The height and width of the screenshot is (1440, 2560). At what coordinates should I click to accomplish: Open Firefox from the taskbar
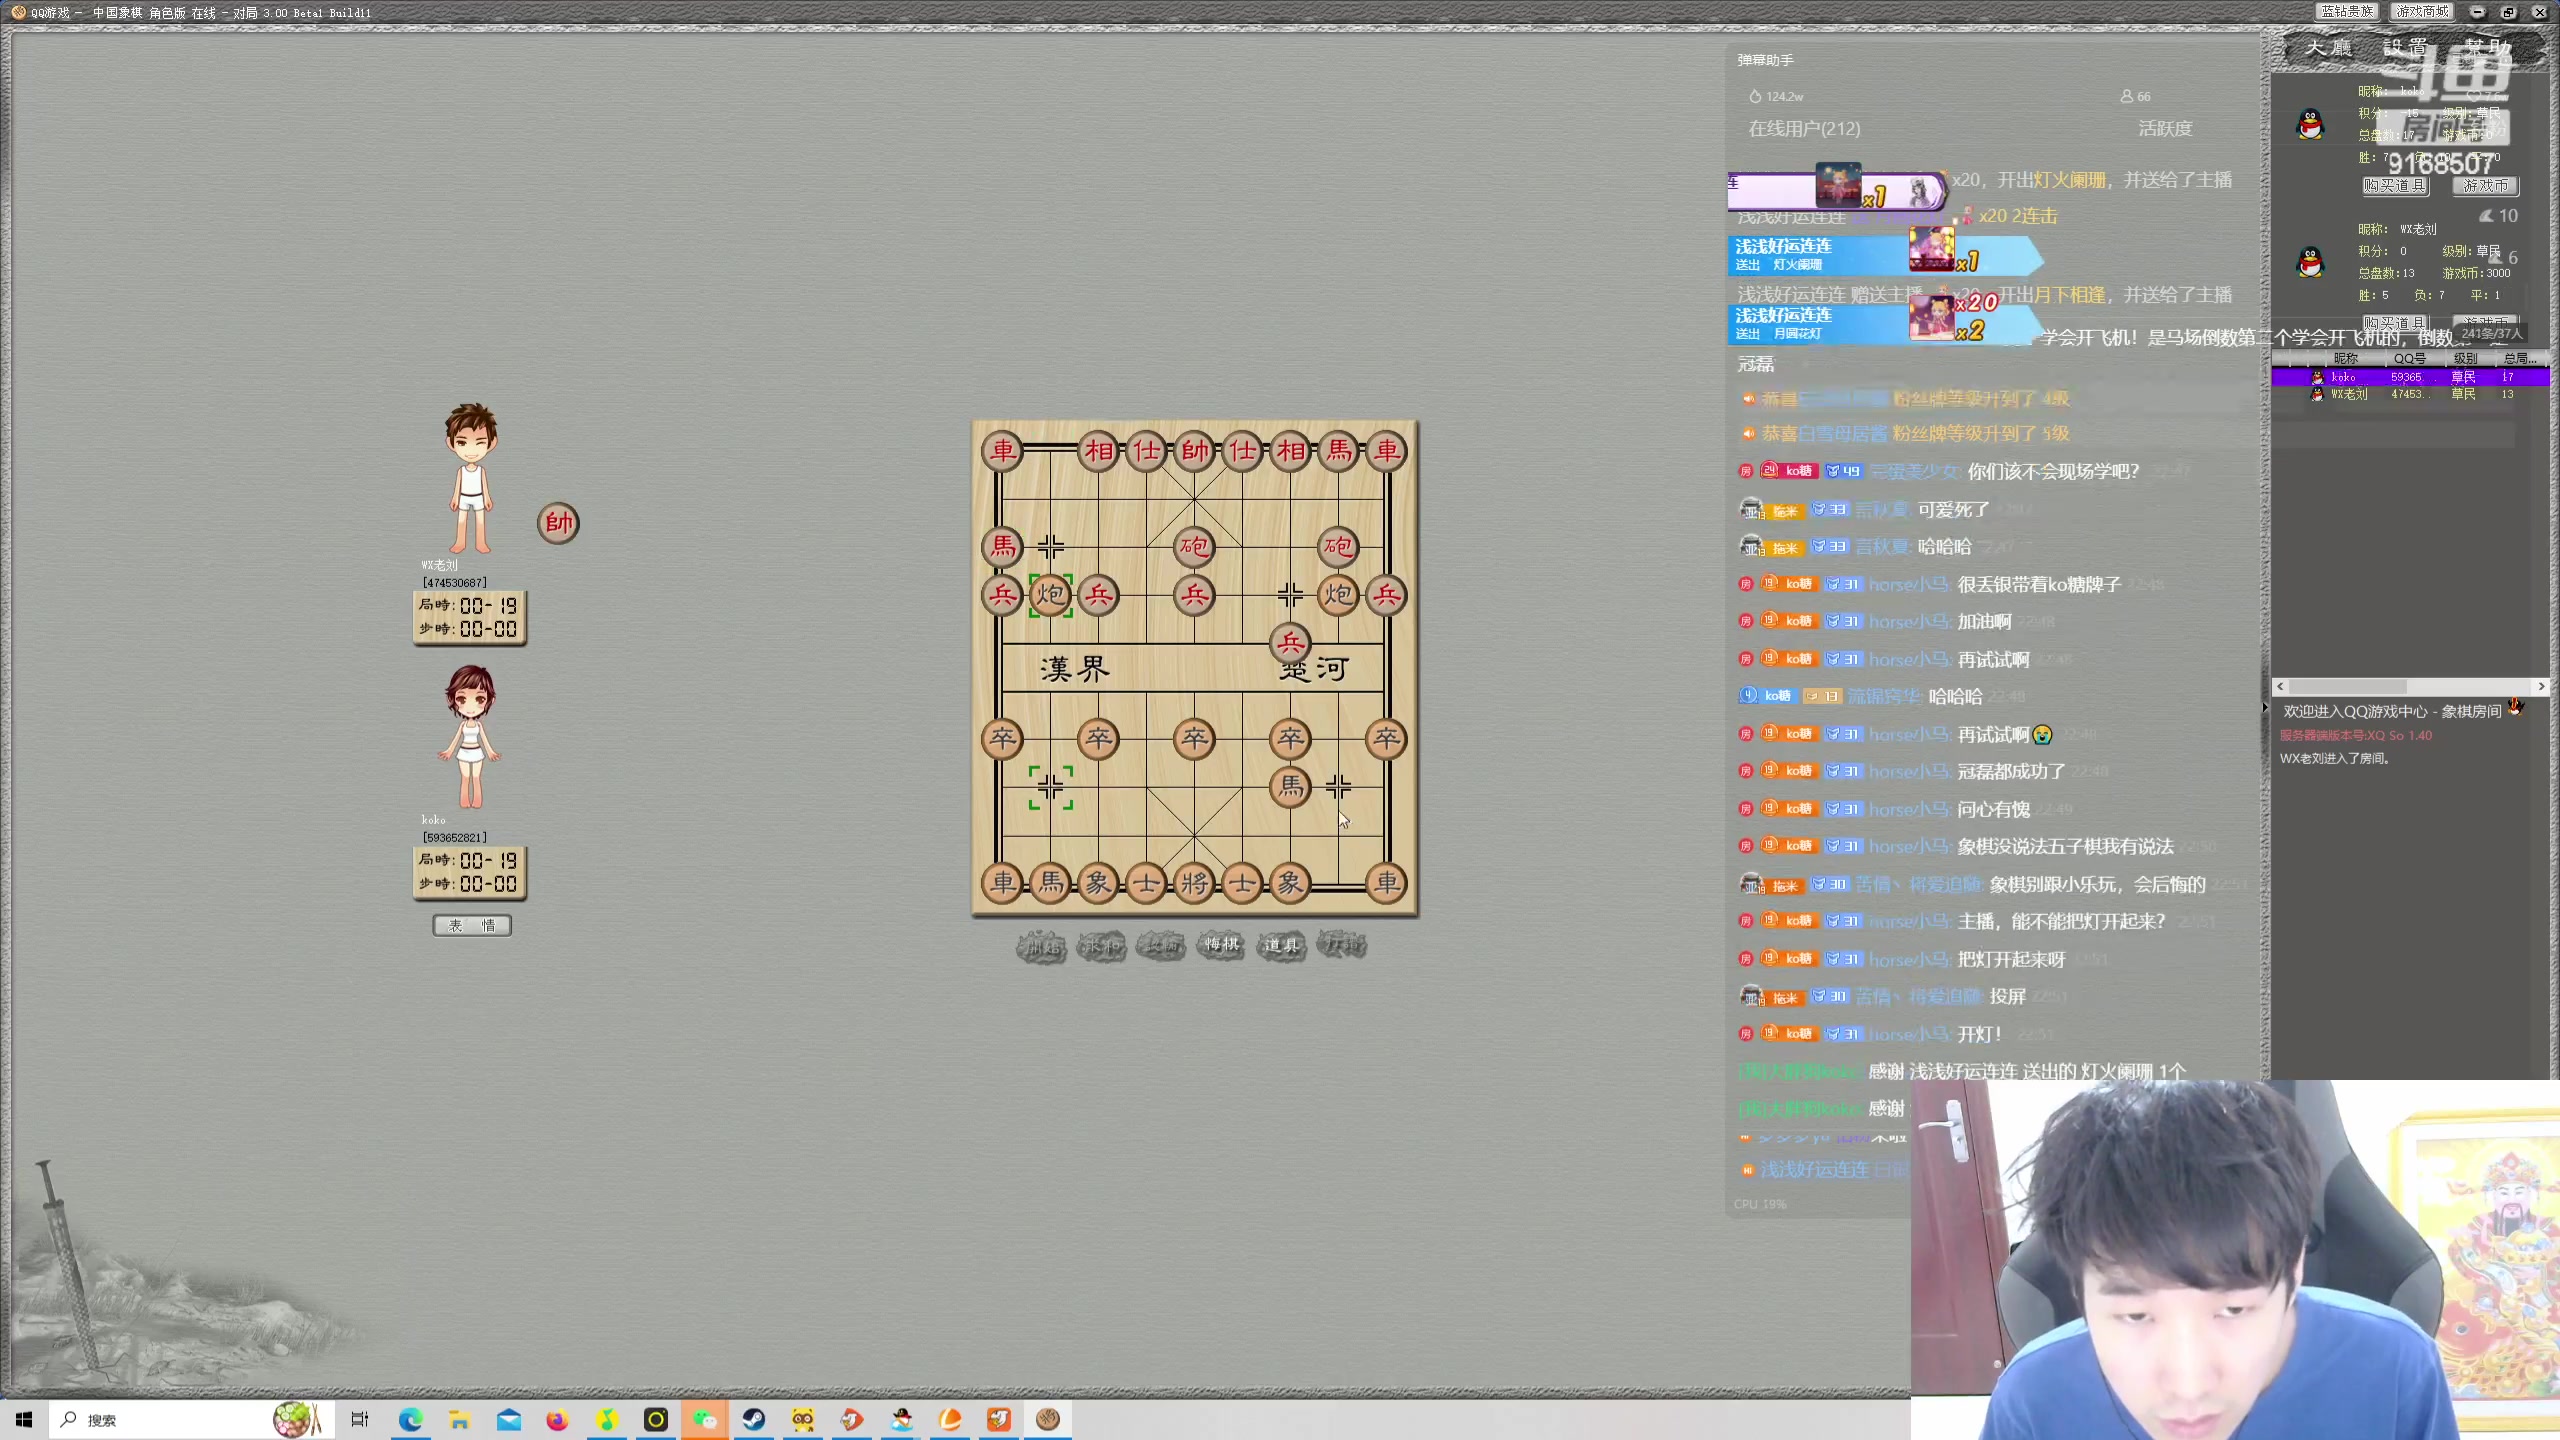pos(557,1420)
